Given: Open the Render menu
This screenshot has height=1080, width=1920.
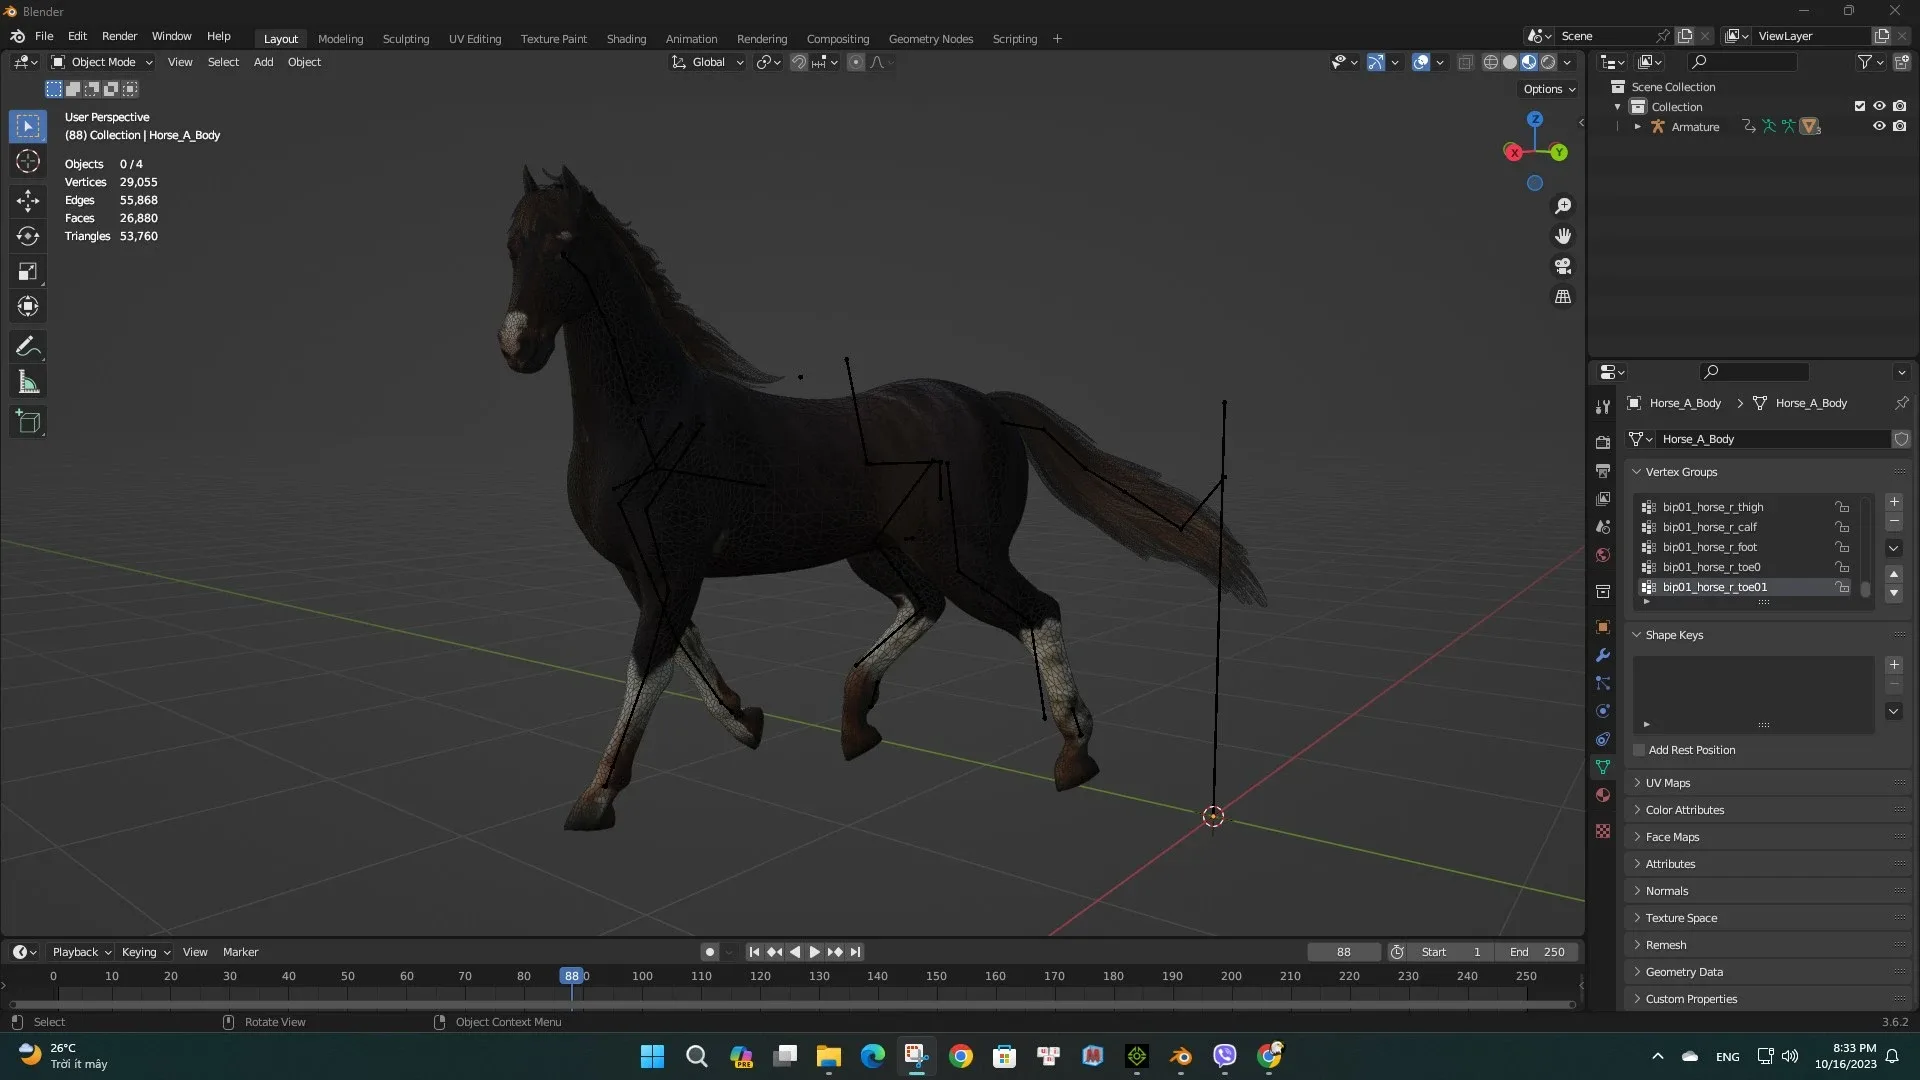Looking at the screenshot, I should [119, 36].
